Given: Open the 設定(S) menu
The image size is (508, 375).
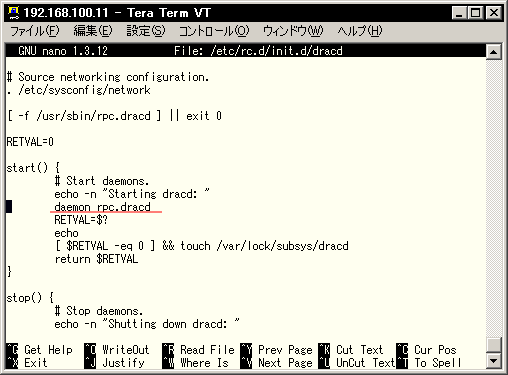Looking at the screenshot, I should click(x=146, y=31).
